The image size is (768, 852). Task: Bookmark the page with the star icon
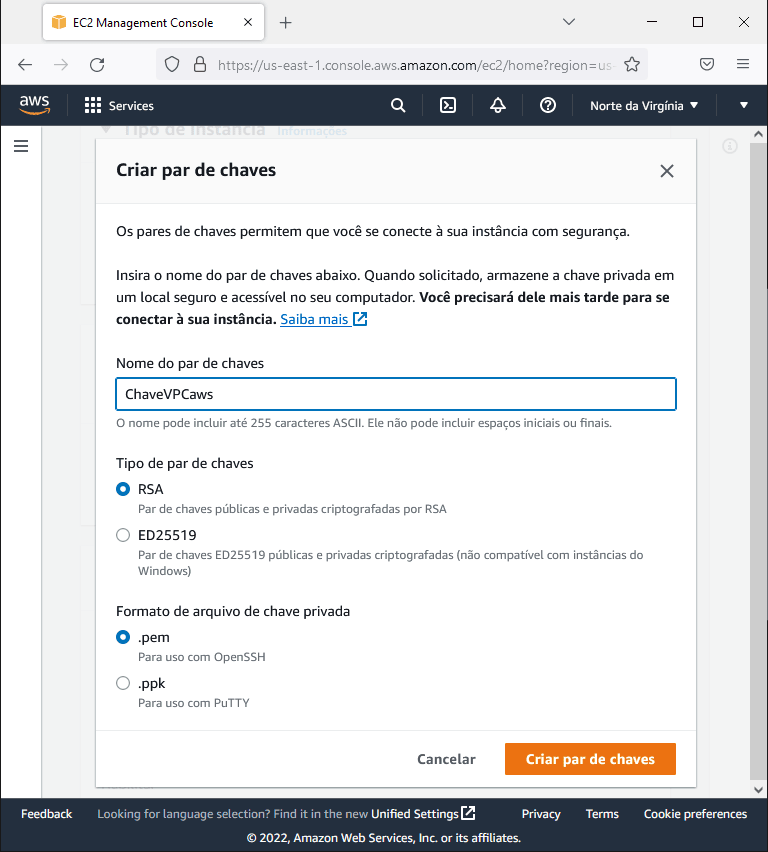click(x=632, y=65)
